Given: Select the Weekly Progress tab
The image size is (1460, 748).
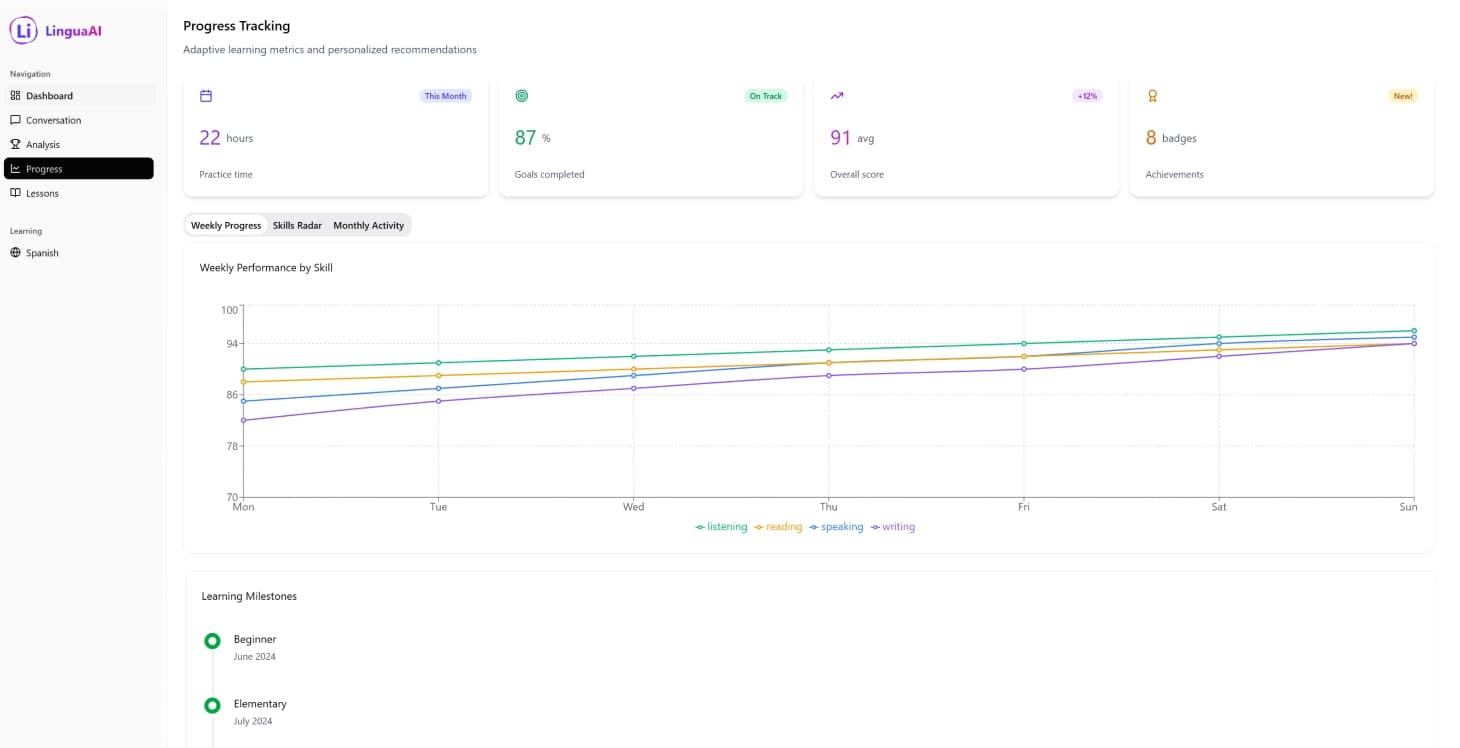Looking at the screenshot, I should pyautogui.click(x=226, y=226).
